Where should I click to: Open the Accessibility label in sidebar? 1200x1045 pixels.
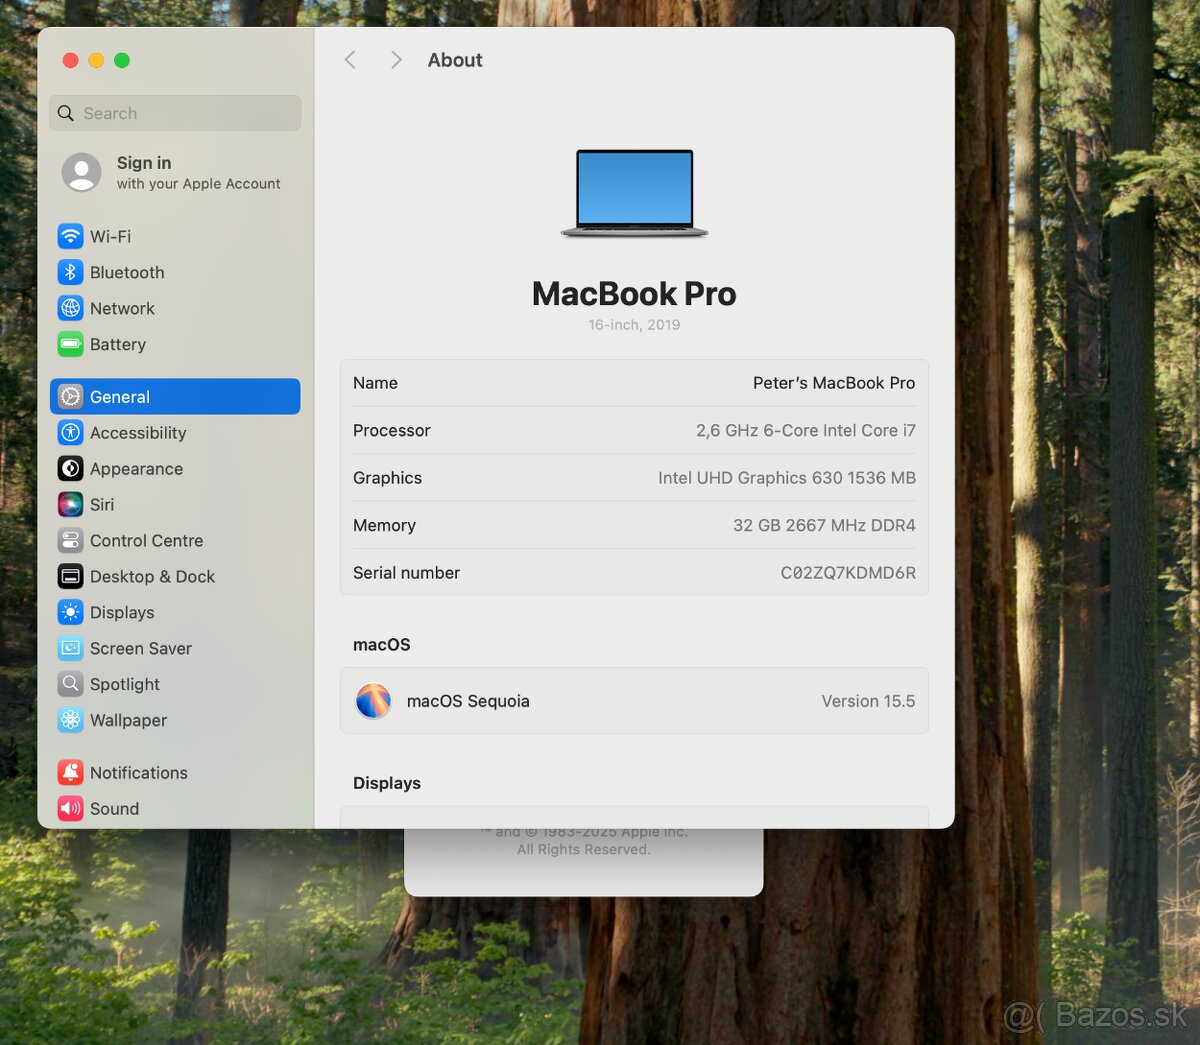[x=138, y=433]
